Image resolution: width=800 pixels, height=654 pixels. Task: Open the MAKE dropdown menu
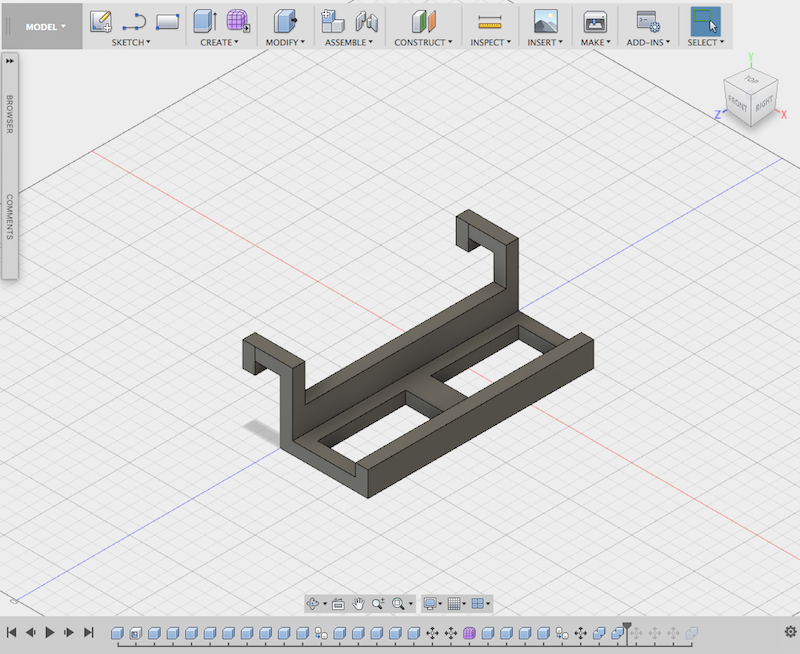[595, 42]
